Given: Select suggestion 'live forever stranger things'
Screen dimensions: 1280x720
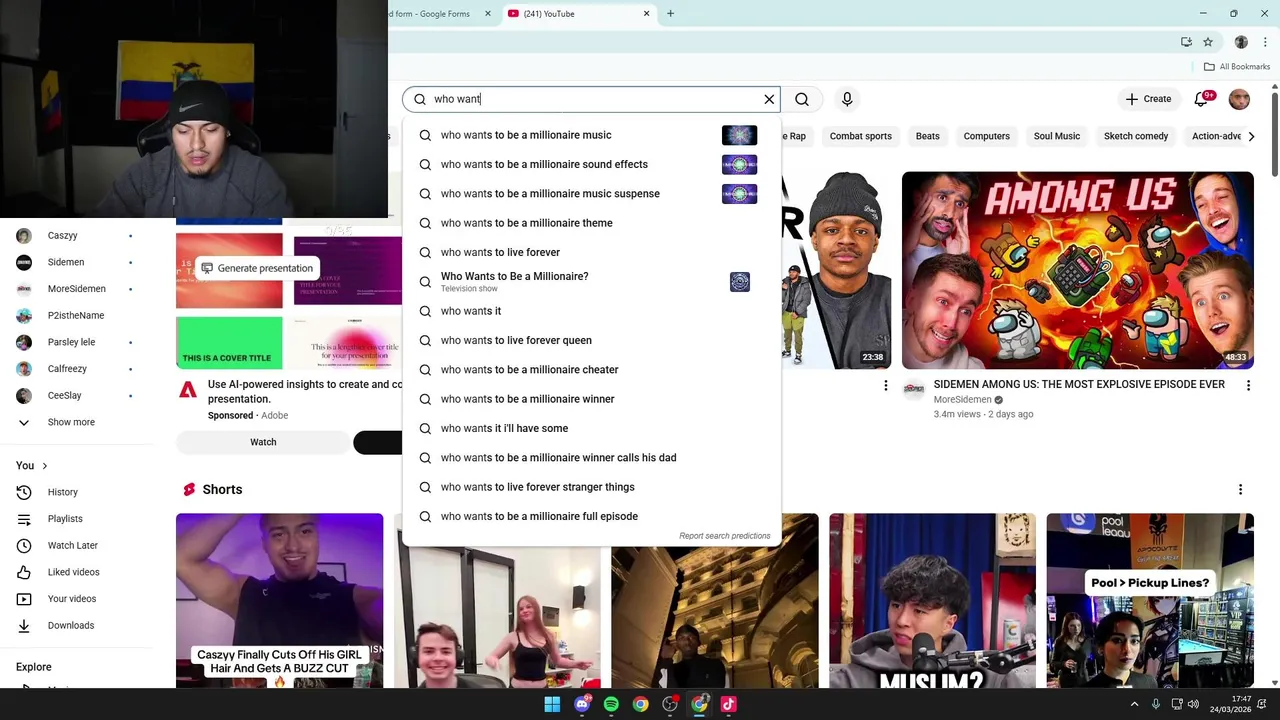Looking at the screenshot, I should 590,487.
